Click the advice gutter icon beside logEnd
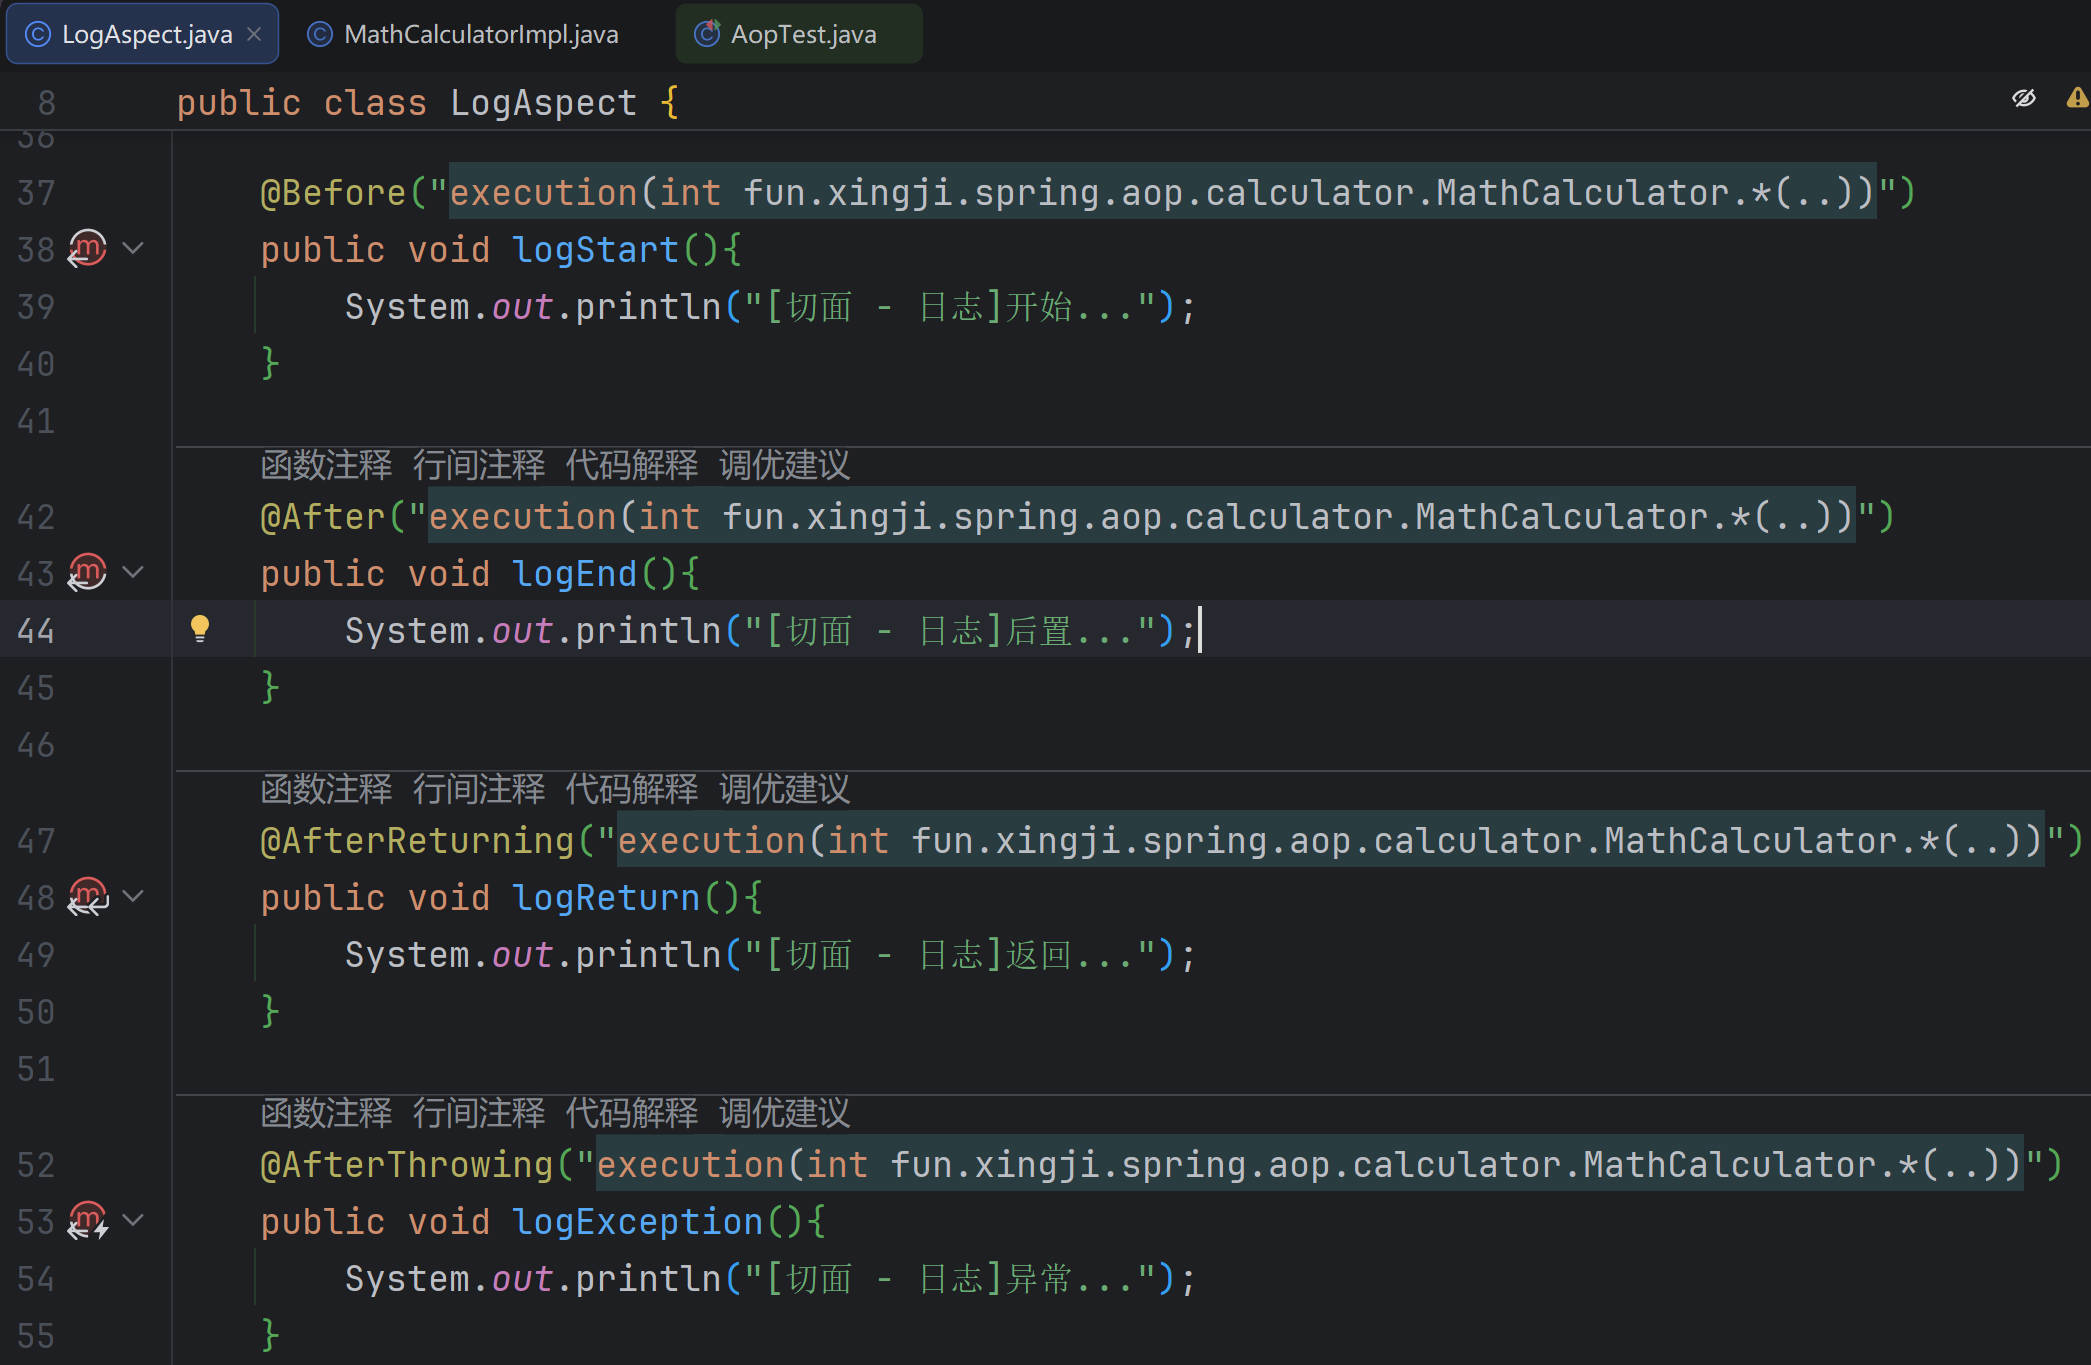Viewport: 2091px width, 1365px height. click(87, 572)
